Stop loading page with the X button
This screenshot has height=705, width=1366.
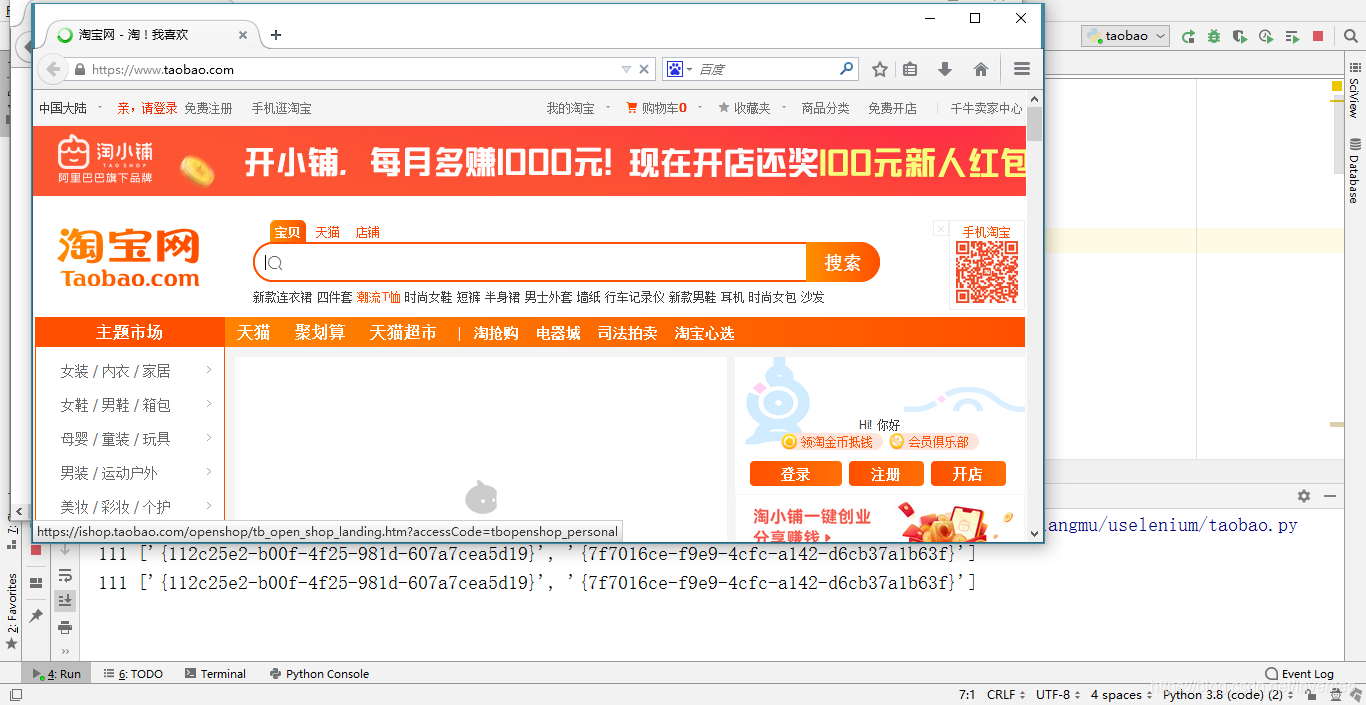(644, 70)
